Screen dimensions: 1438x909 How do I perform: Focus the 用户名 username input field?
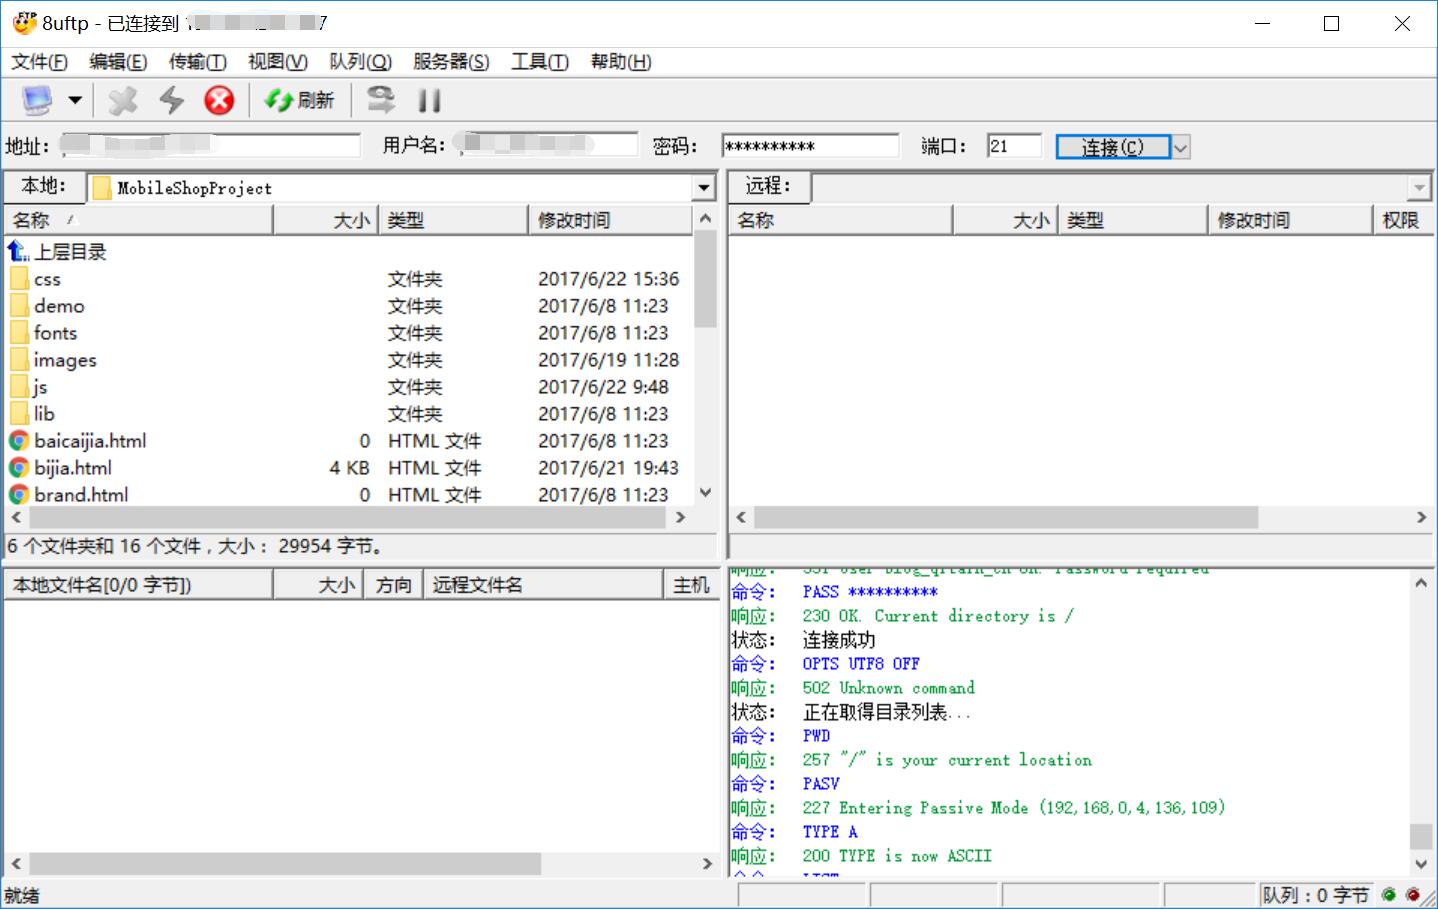tap(547, 146)
